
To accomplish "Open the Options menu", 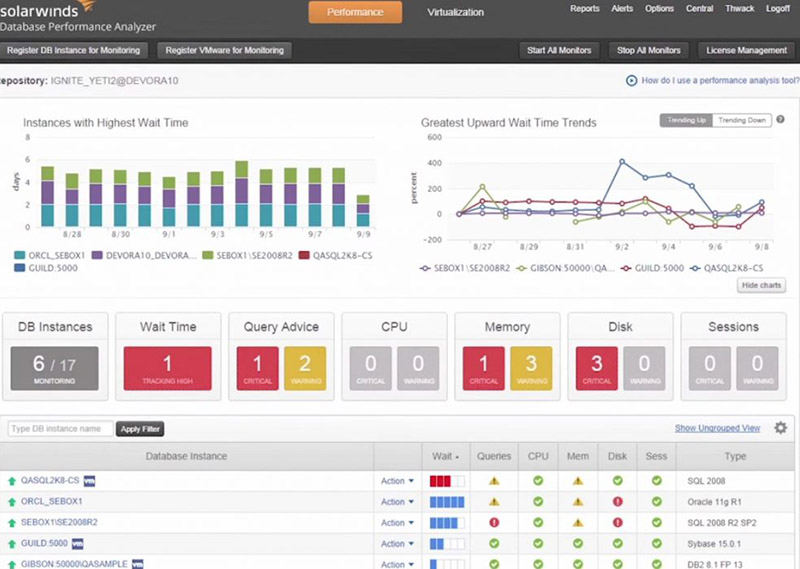I will (659, 9).
